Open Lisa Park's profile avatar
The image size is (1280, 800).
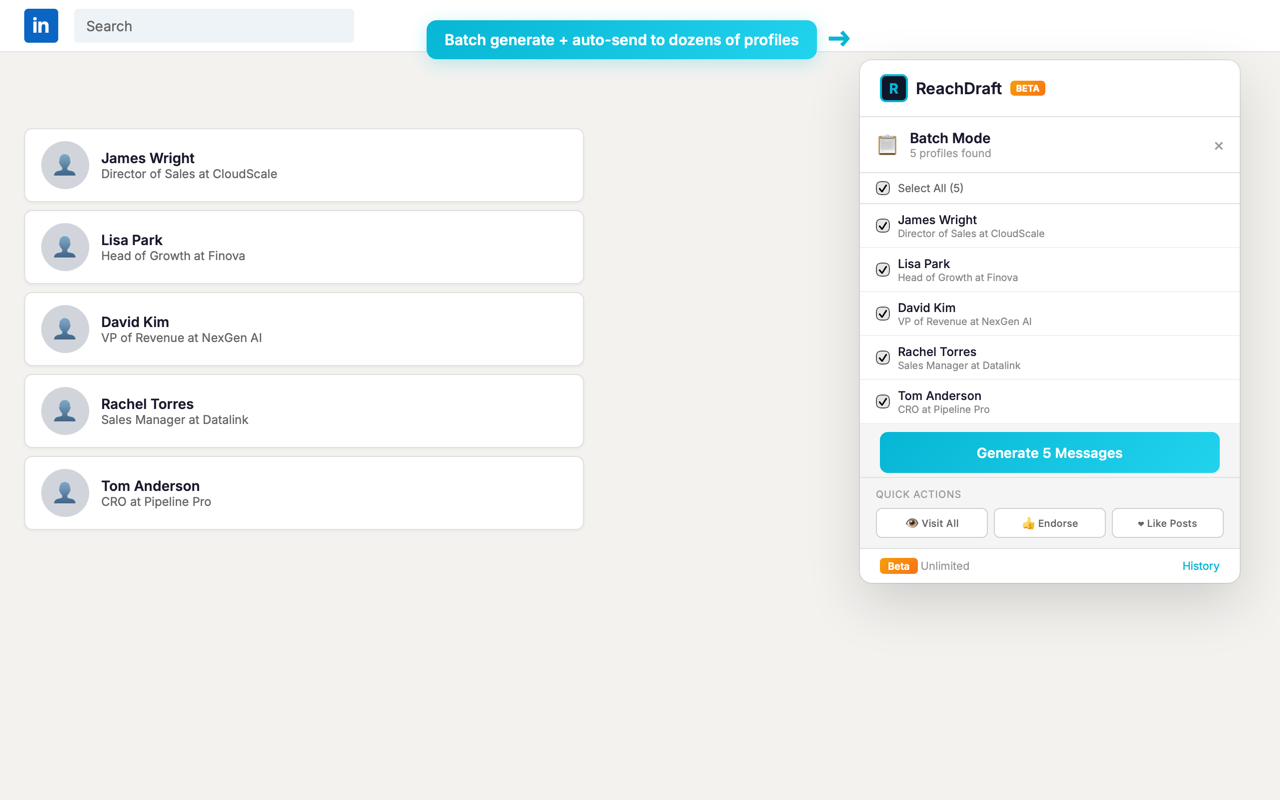pyautogui.click(x=65, y=247)
